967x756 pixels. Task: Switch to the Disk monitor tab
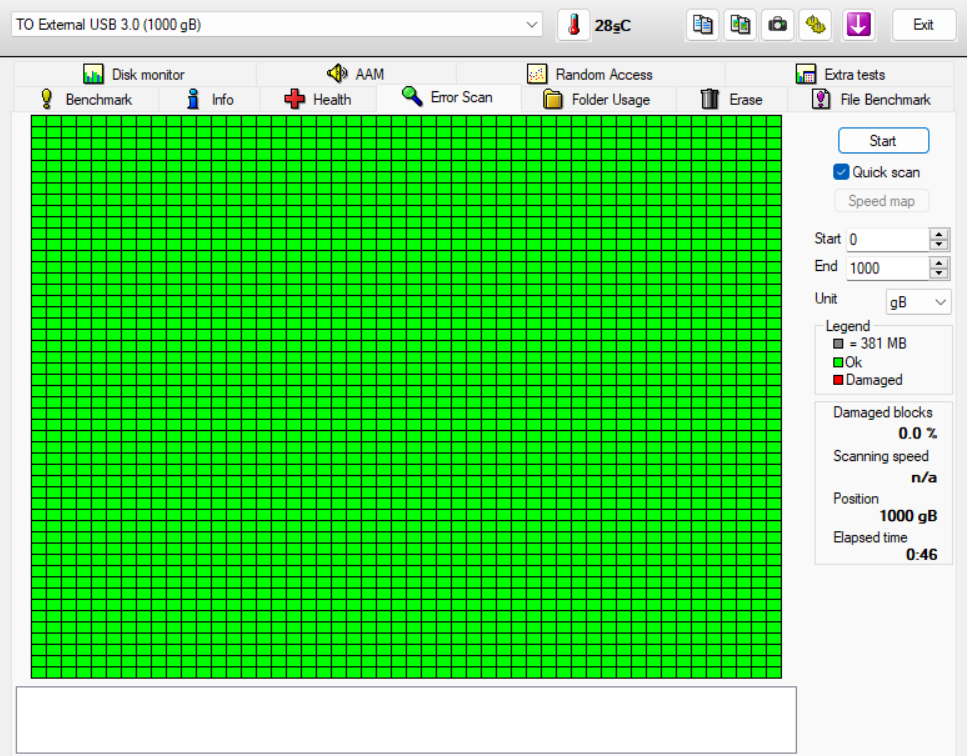point(134,75)
